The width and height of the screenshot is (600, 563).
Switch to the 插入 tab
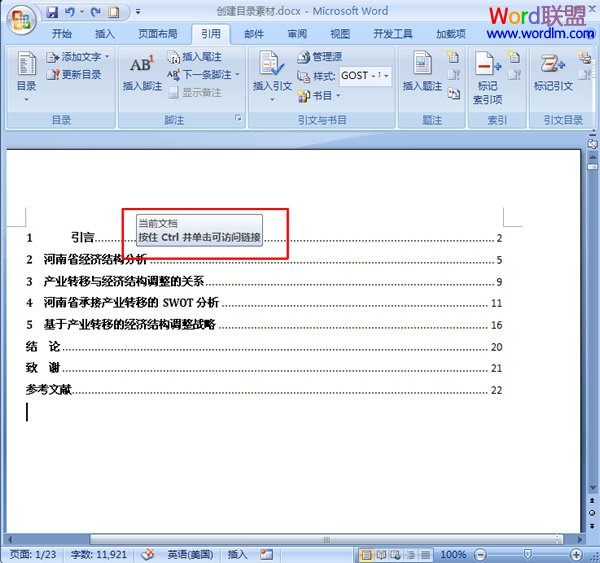(104, 34)
